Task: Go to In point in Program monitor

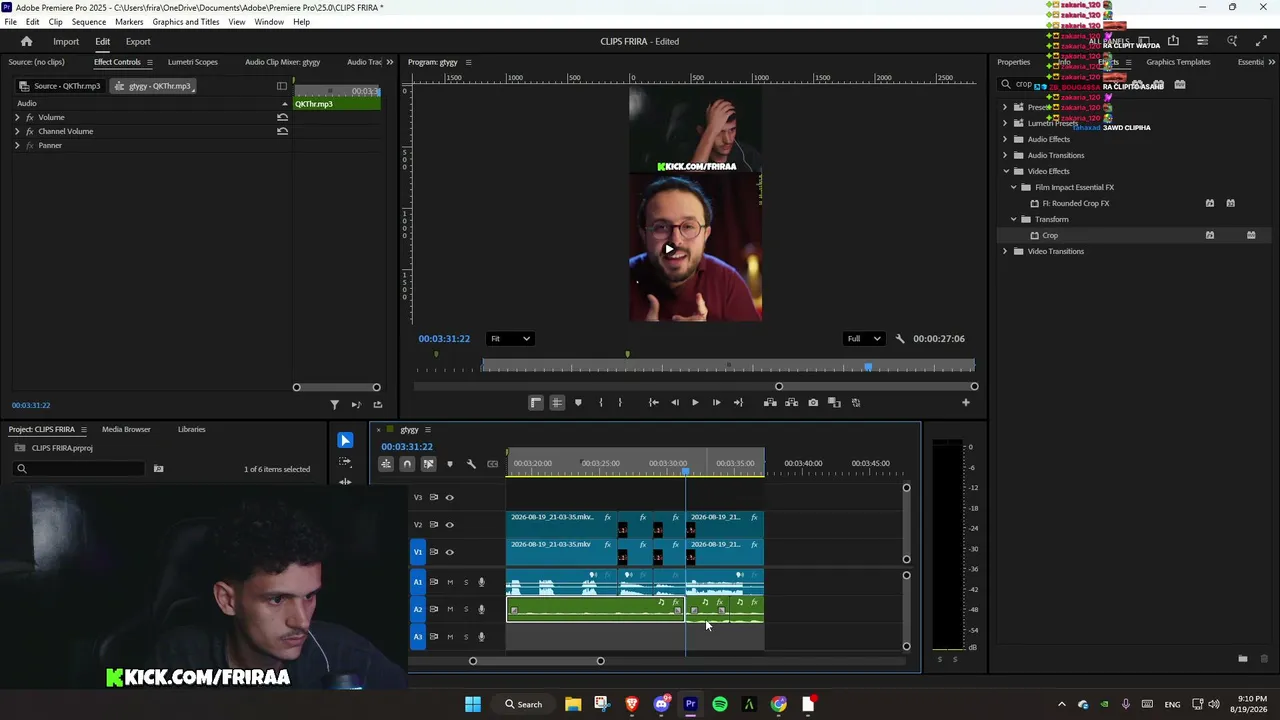Action: pyautogui.click(x=653, y=403)
